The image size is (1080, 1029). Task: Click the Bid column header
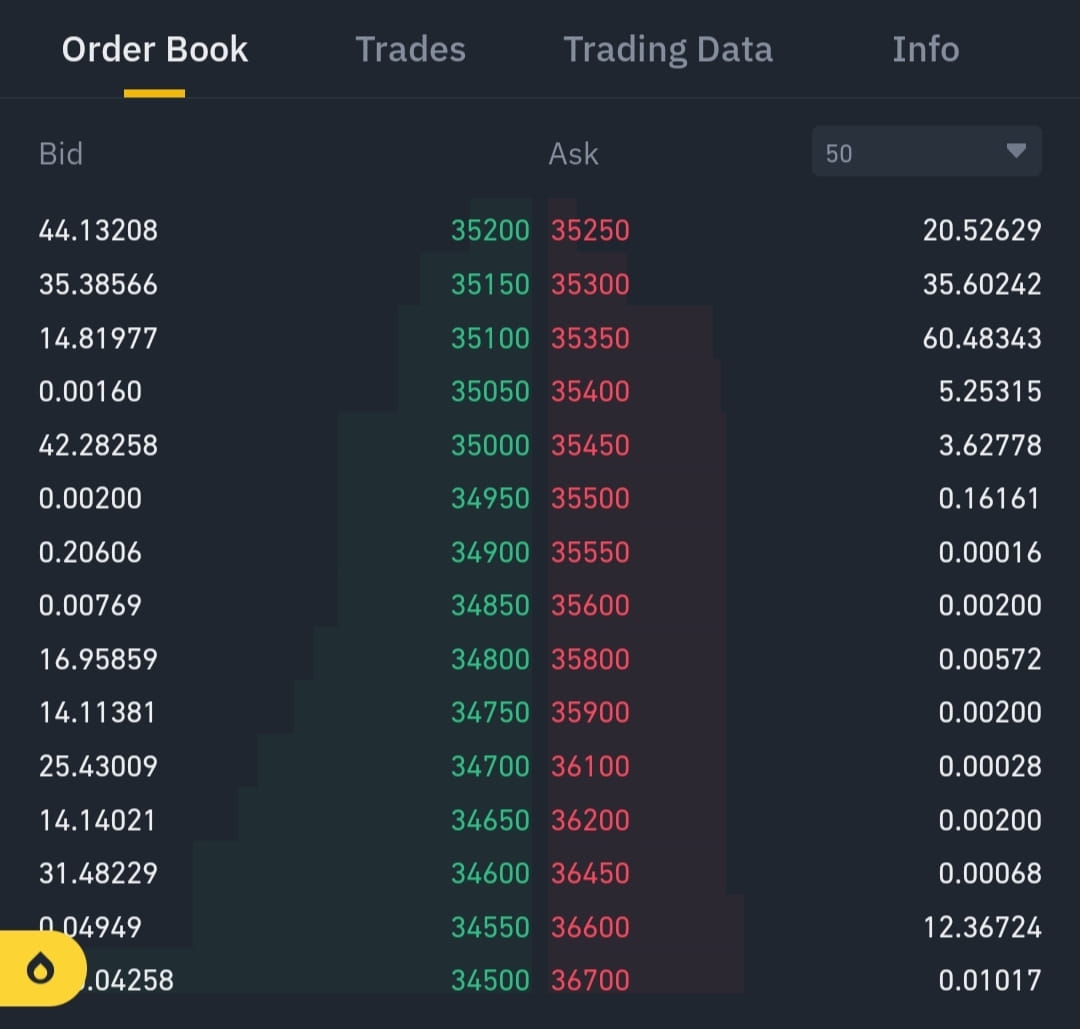click(60, 153)
